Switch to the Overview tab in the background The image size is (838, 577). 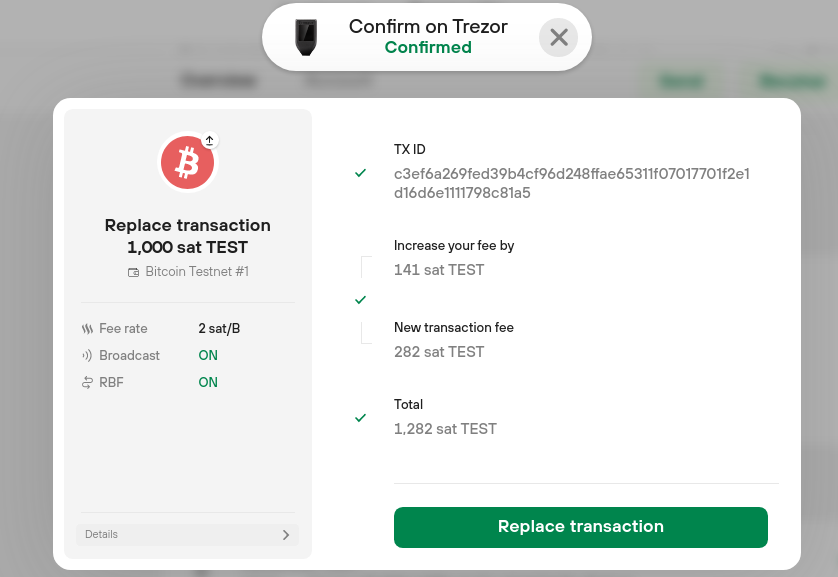click(x=218, y=80)
